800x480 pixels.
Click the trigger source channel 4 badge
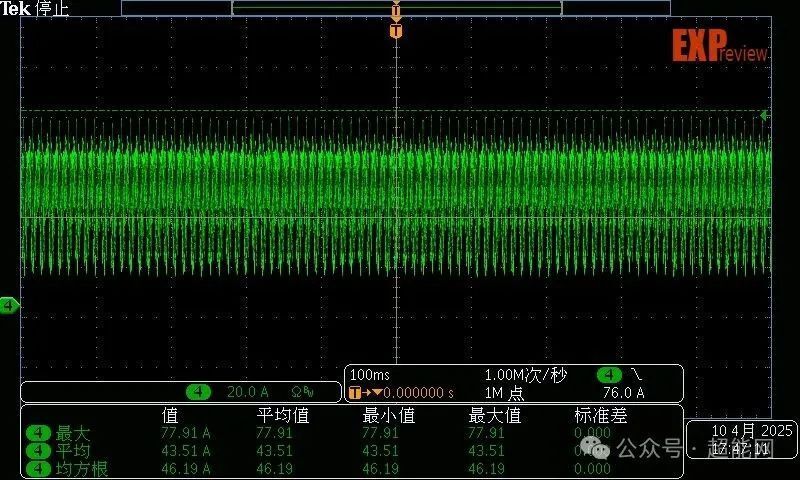click(x=609, y=375)
